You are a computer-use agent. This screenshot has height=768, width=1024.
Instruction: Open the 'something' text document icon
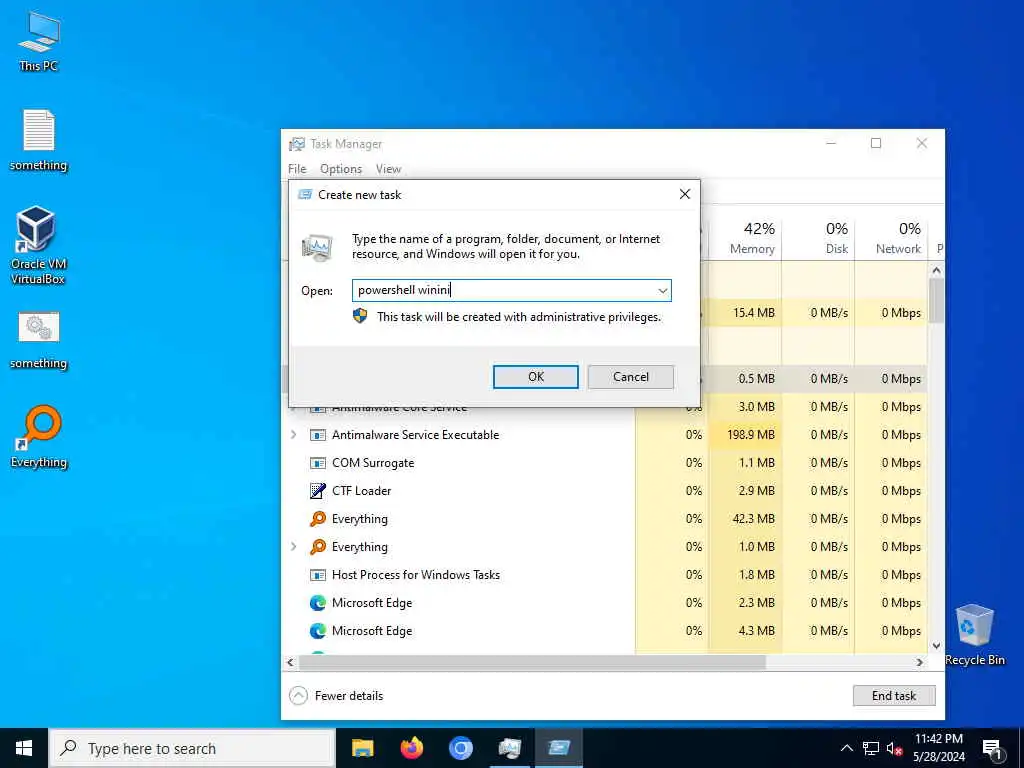point(39,140)
